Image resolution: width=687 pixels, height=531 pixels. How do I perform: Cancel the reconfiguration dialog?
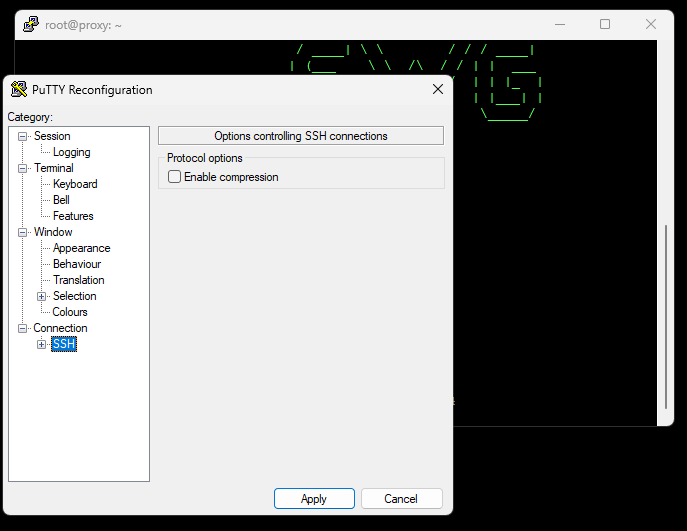pyautogui.click(x=401, y=499)
